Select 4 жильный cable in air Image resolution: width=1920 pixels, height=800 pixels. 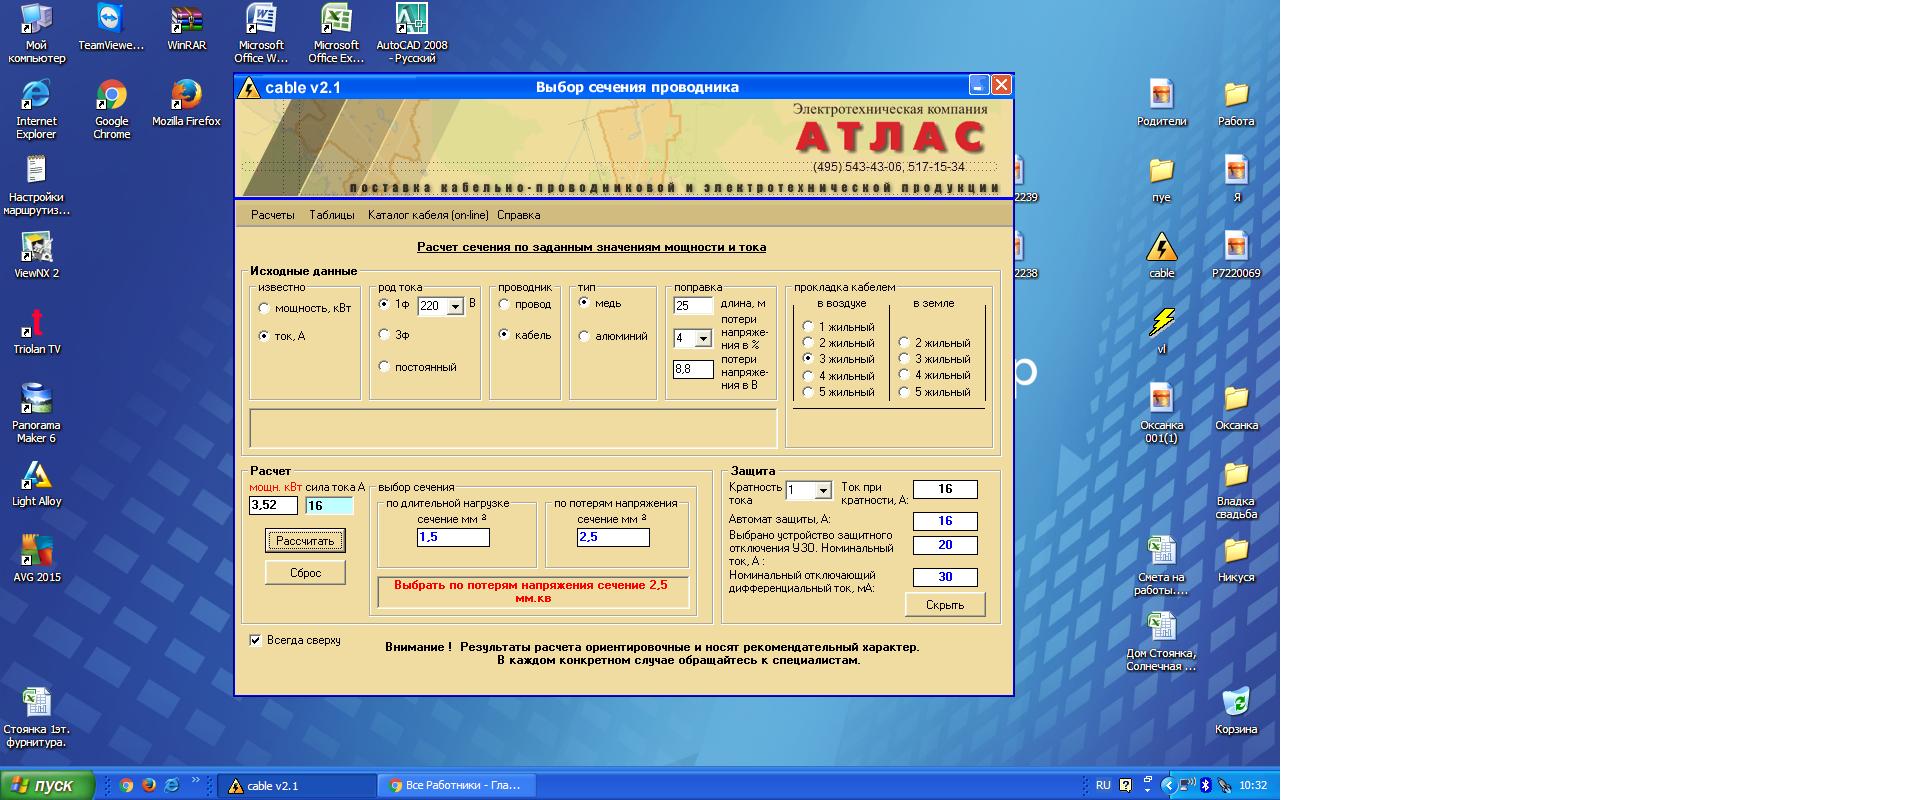point(808,376)
